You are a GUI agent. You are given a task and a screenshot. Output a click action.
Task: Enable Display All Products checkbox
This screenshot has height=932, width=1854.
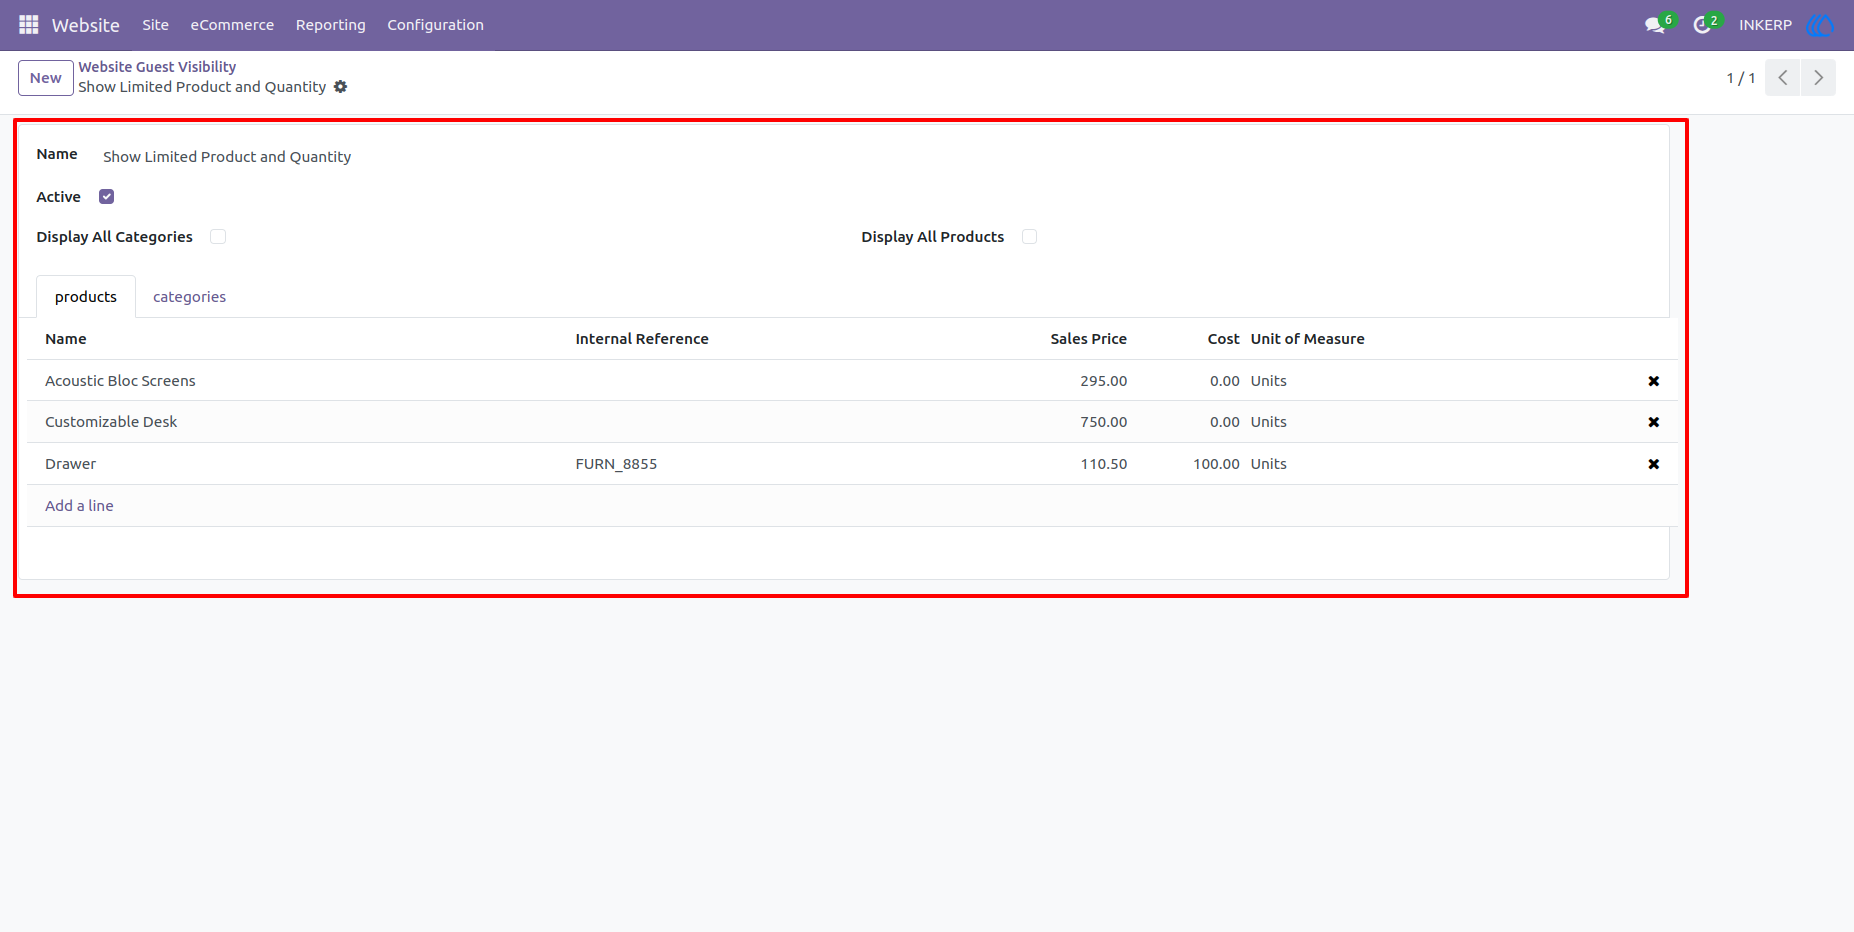(x=1029, y=237)
